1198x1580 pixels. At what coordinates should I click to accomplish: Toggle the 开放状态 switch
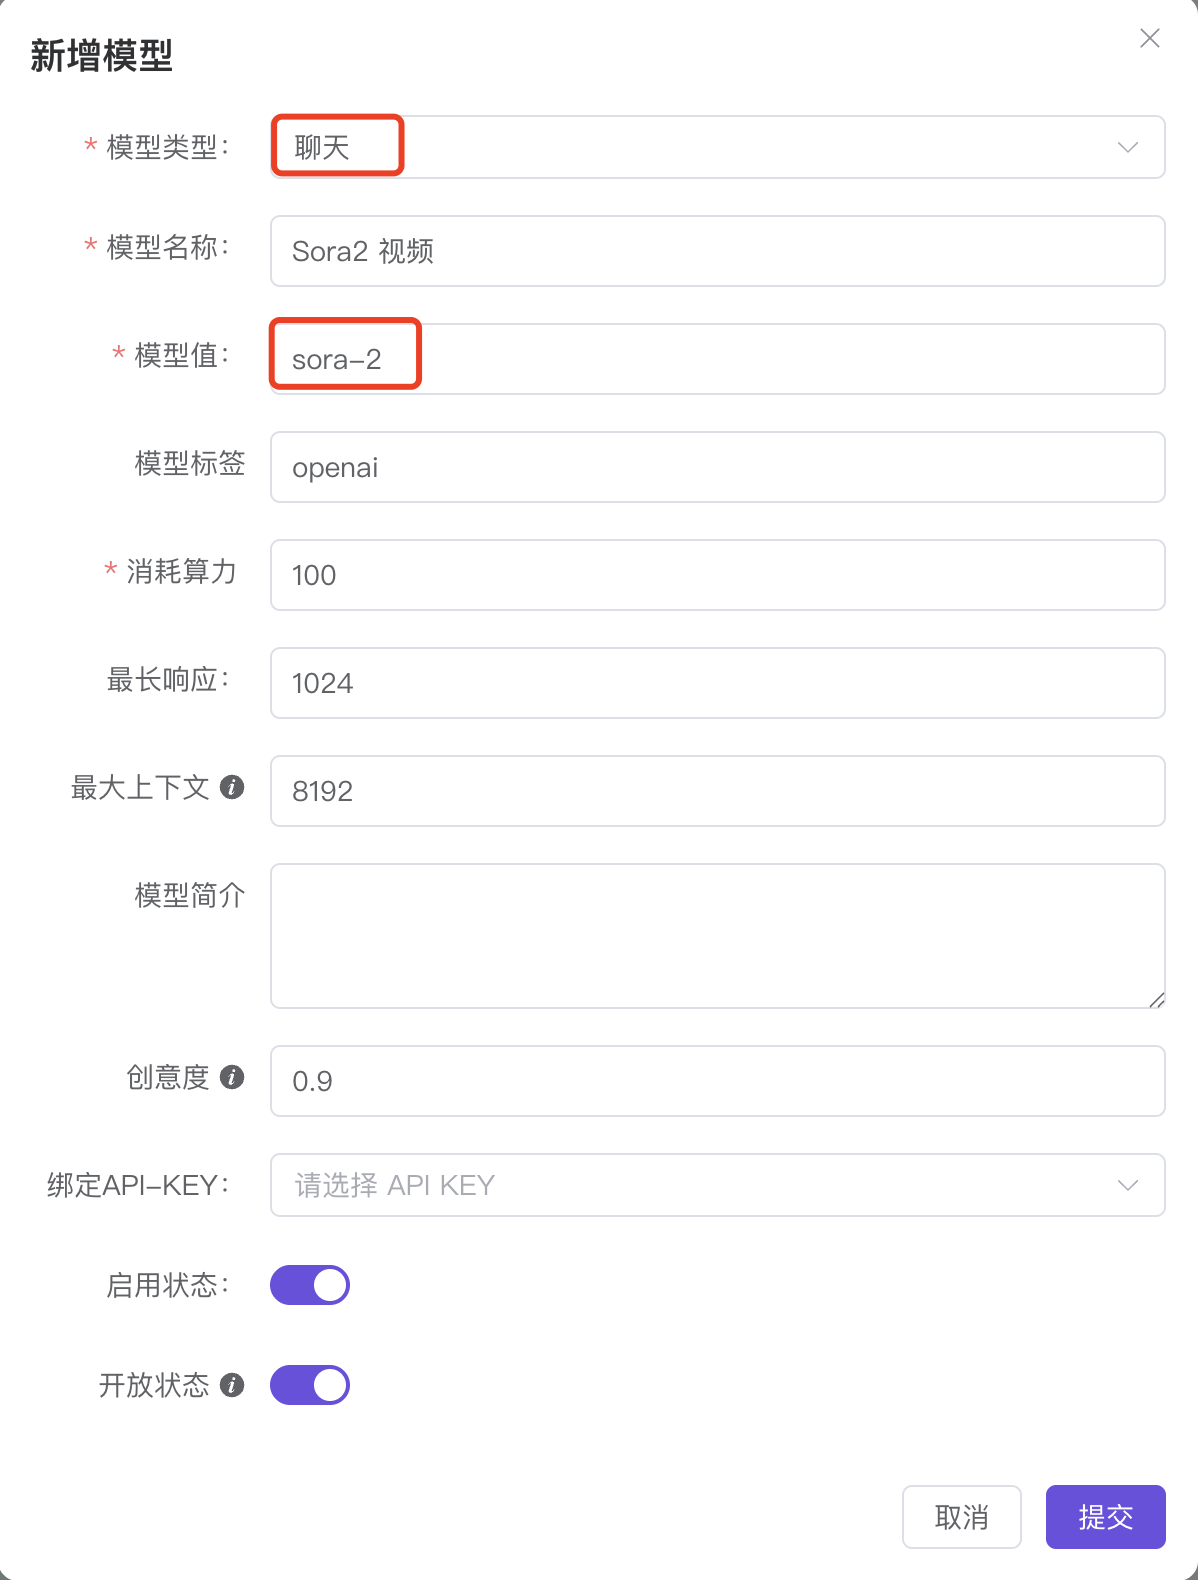310,1385
